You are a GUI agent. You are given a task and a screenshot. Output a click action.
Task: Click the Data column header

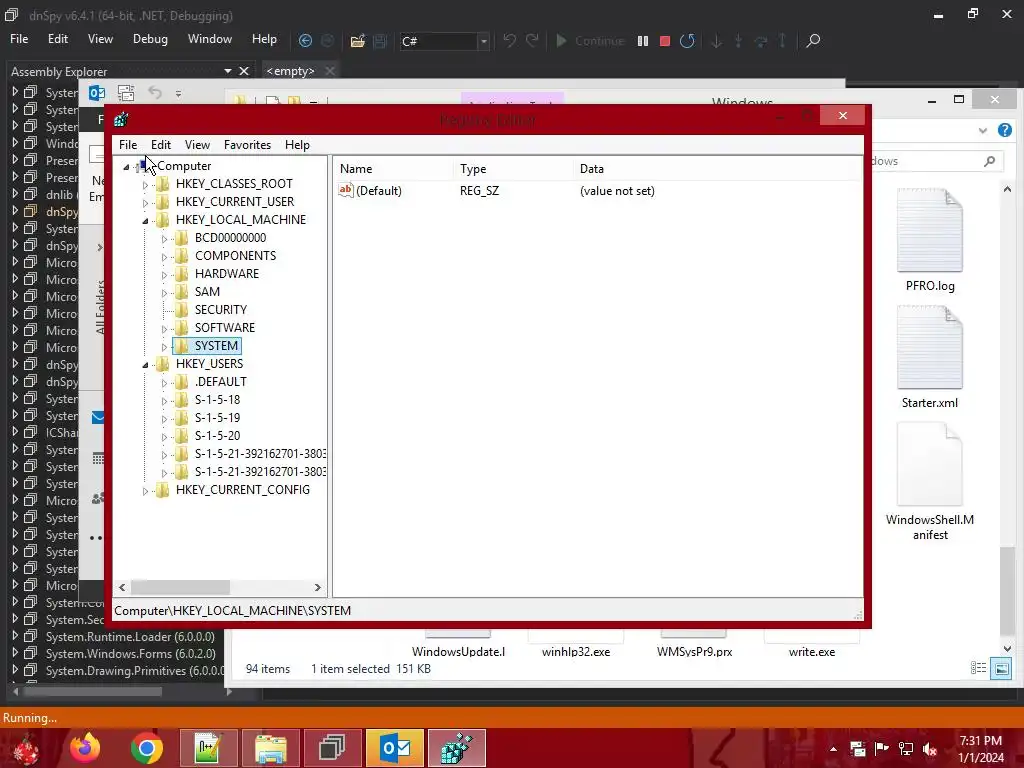(x=717, y=168)
